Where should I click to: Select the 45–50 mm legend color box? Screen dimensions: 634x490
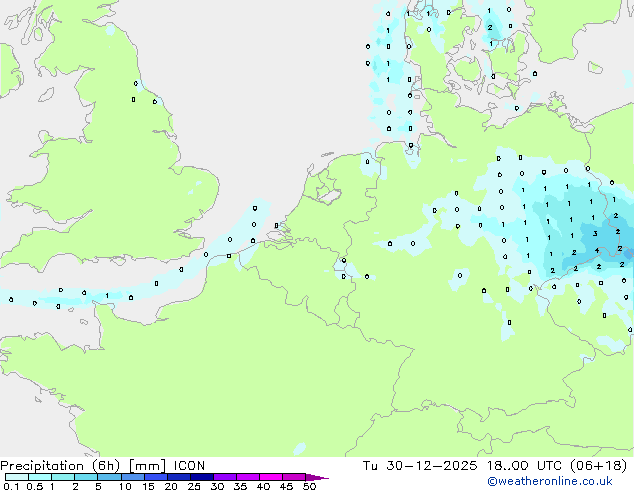click(294, 477)
